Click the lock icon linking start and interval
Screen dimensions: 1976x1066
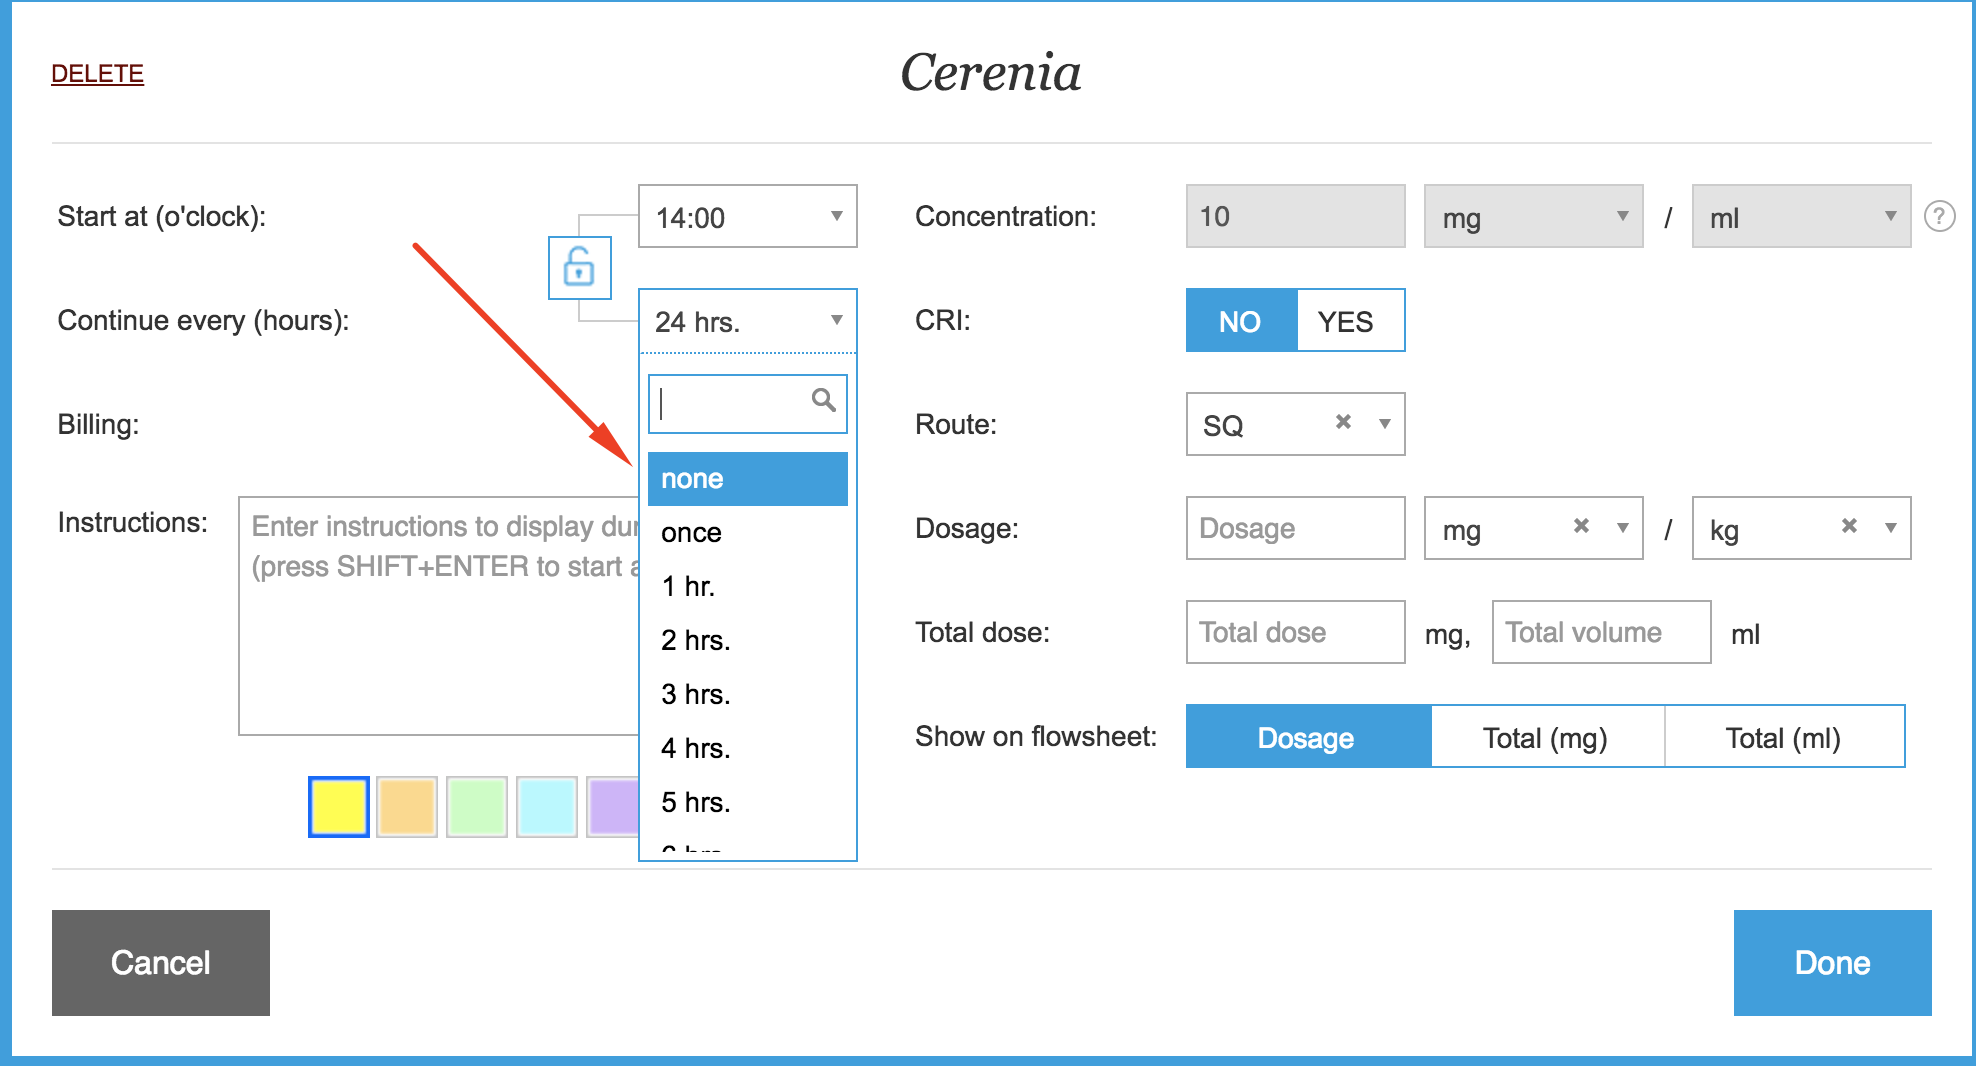point(579,268)
